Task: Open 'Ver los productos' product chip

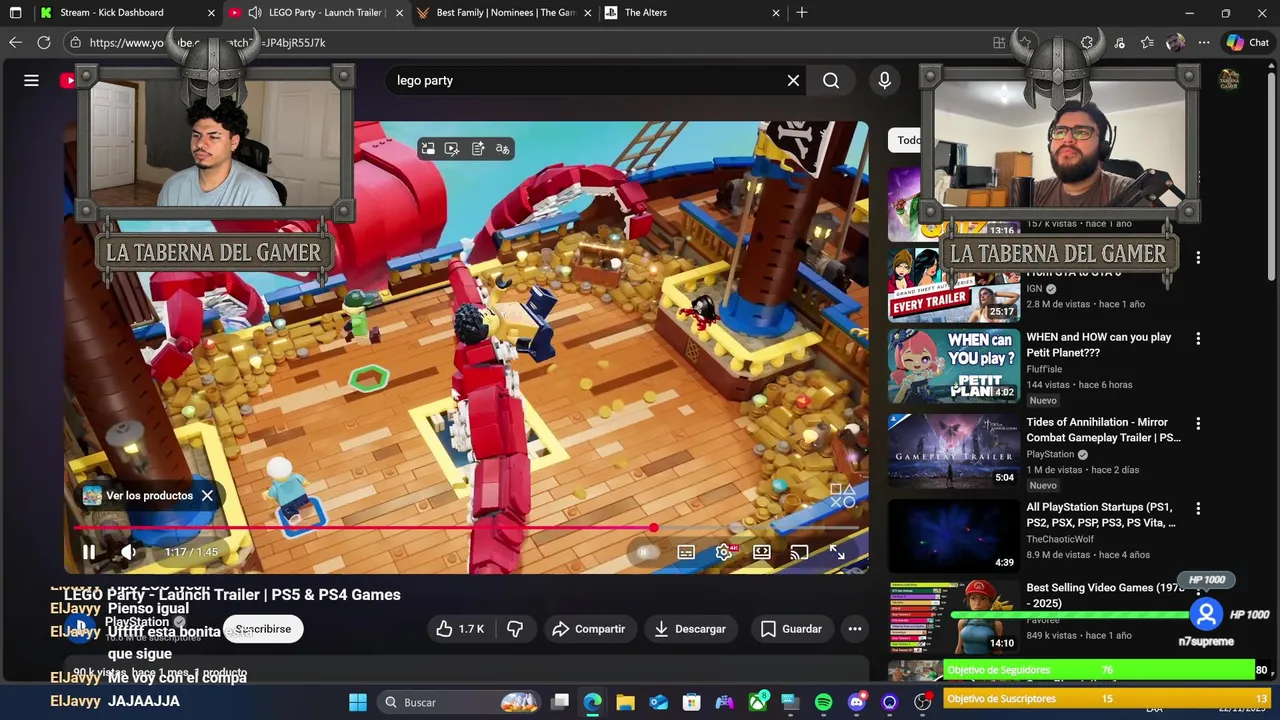Action: pos(139,496)
